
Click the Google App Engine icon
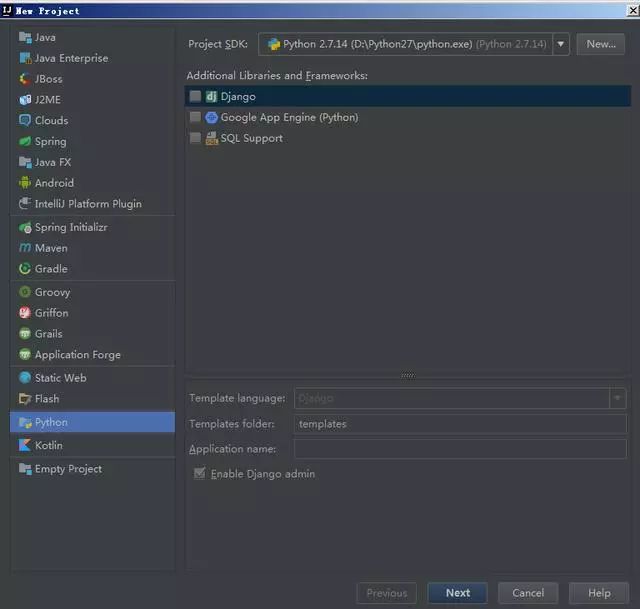(x=211, y=118)
